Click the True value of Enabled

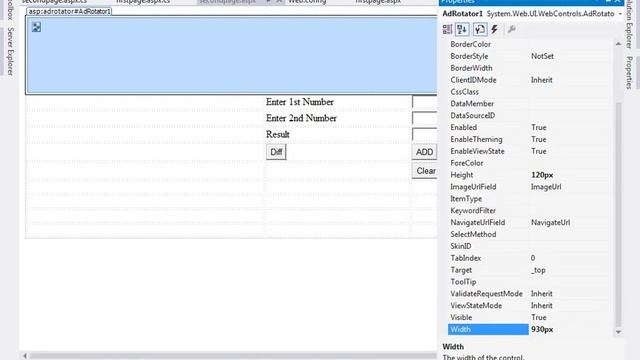(x=538, y=127)
